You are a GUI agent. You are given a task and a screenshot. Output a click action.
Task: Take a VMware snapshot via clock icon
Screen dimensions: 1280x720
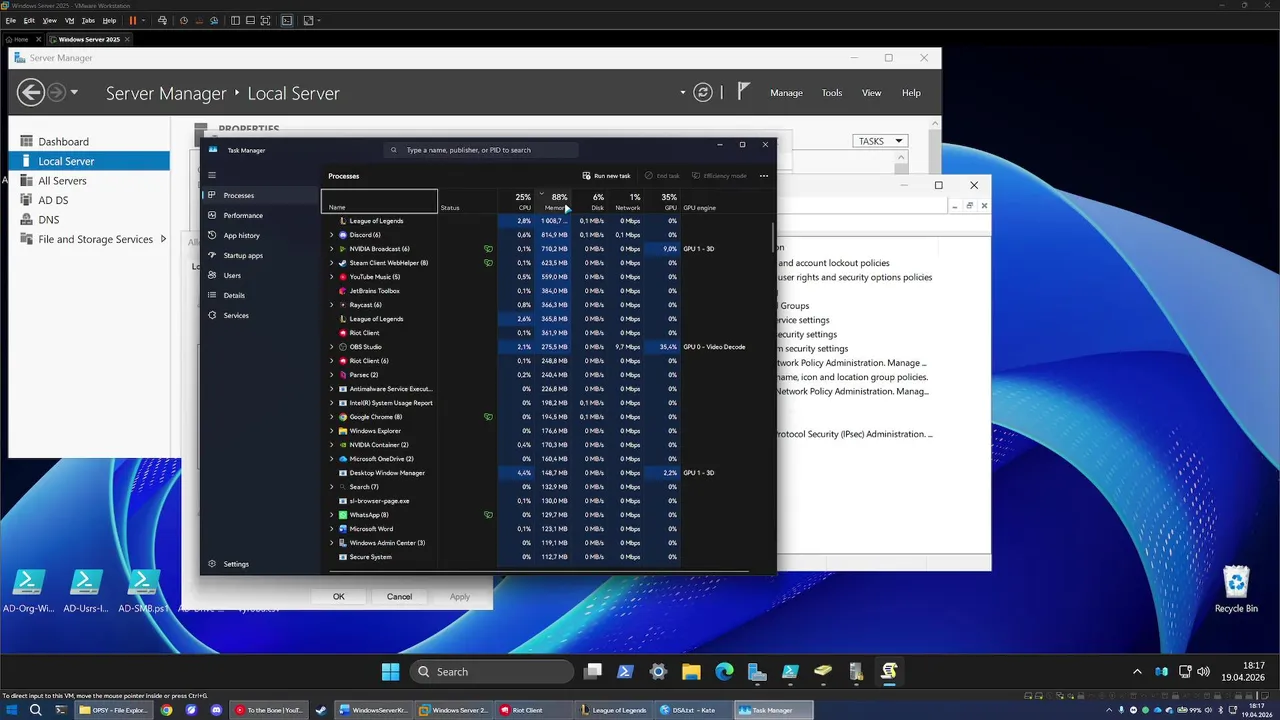pyautogui.click(x=184, y=20)
